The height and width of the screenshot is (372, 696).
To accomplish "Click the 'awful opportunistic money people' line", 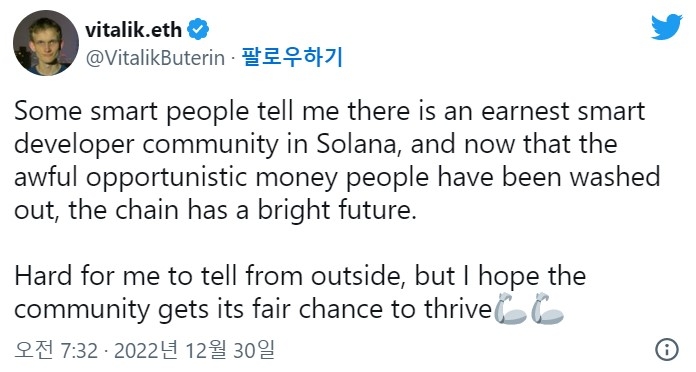I will (x=337, y=177).
